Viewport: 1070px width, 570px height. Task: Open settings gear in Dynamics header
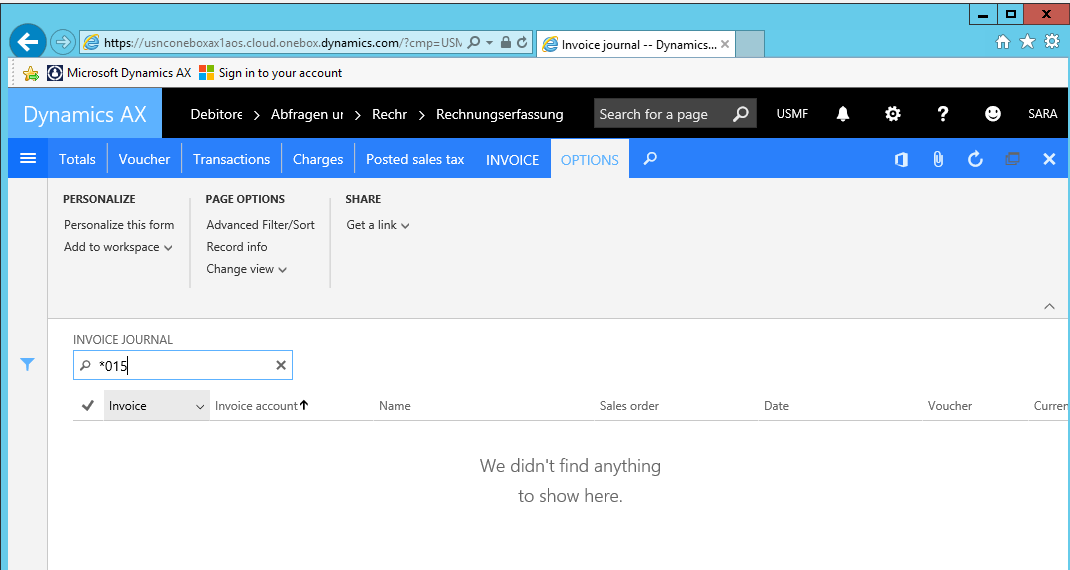(x=893, y=114)
